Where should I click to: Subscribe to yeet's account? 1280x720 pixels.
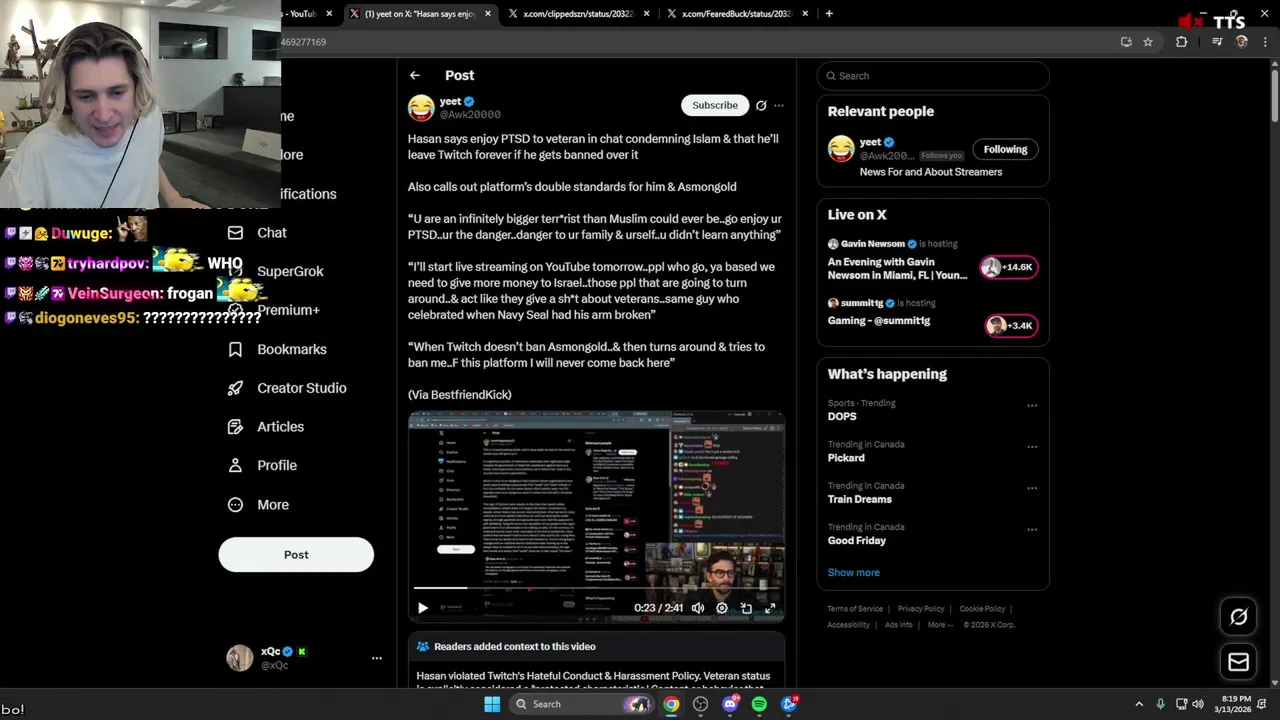(715, 105)
